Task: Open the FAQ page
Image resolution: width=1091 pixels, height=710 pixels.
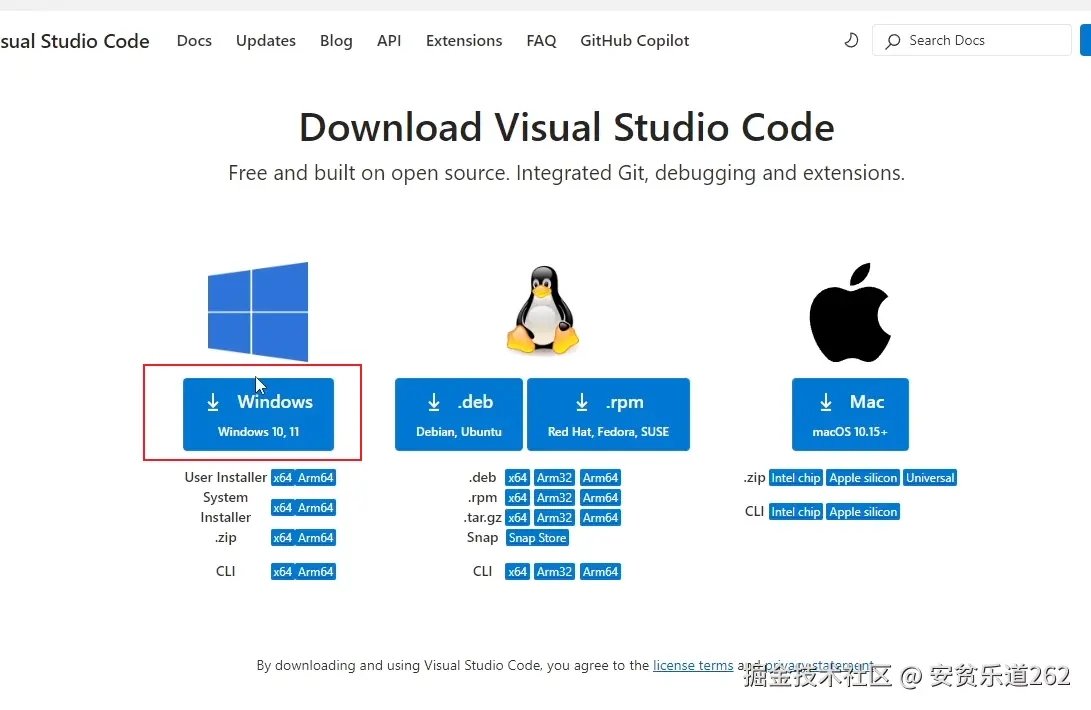Action: [x=541, y=40]
